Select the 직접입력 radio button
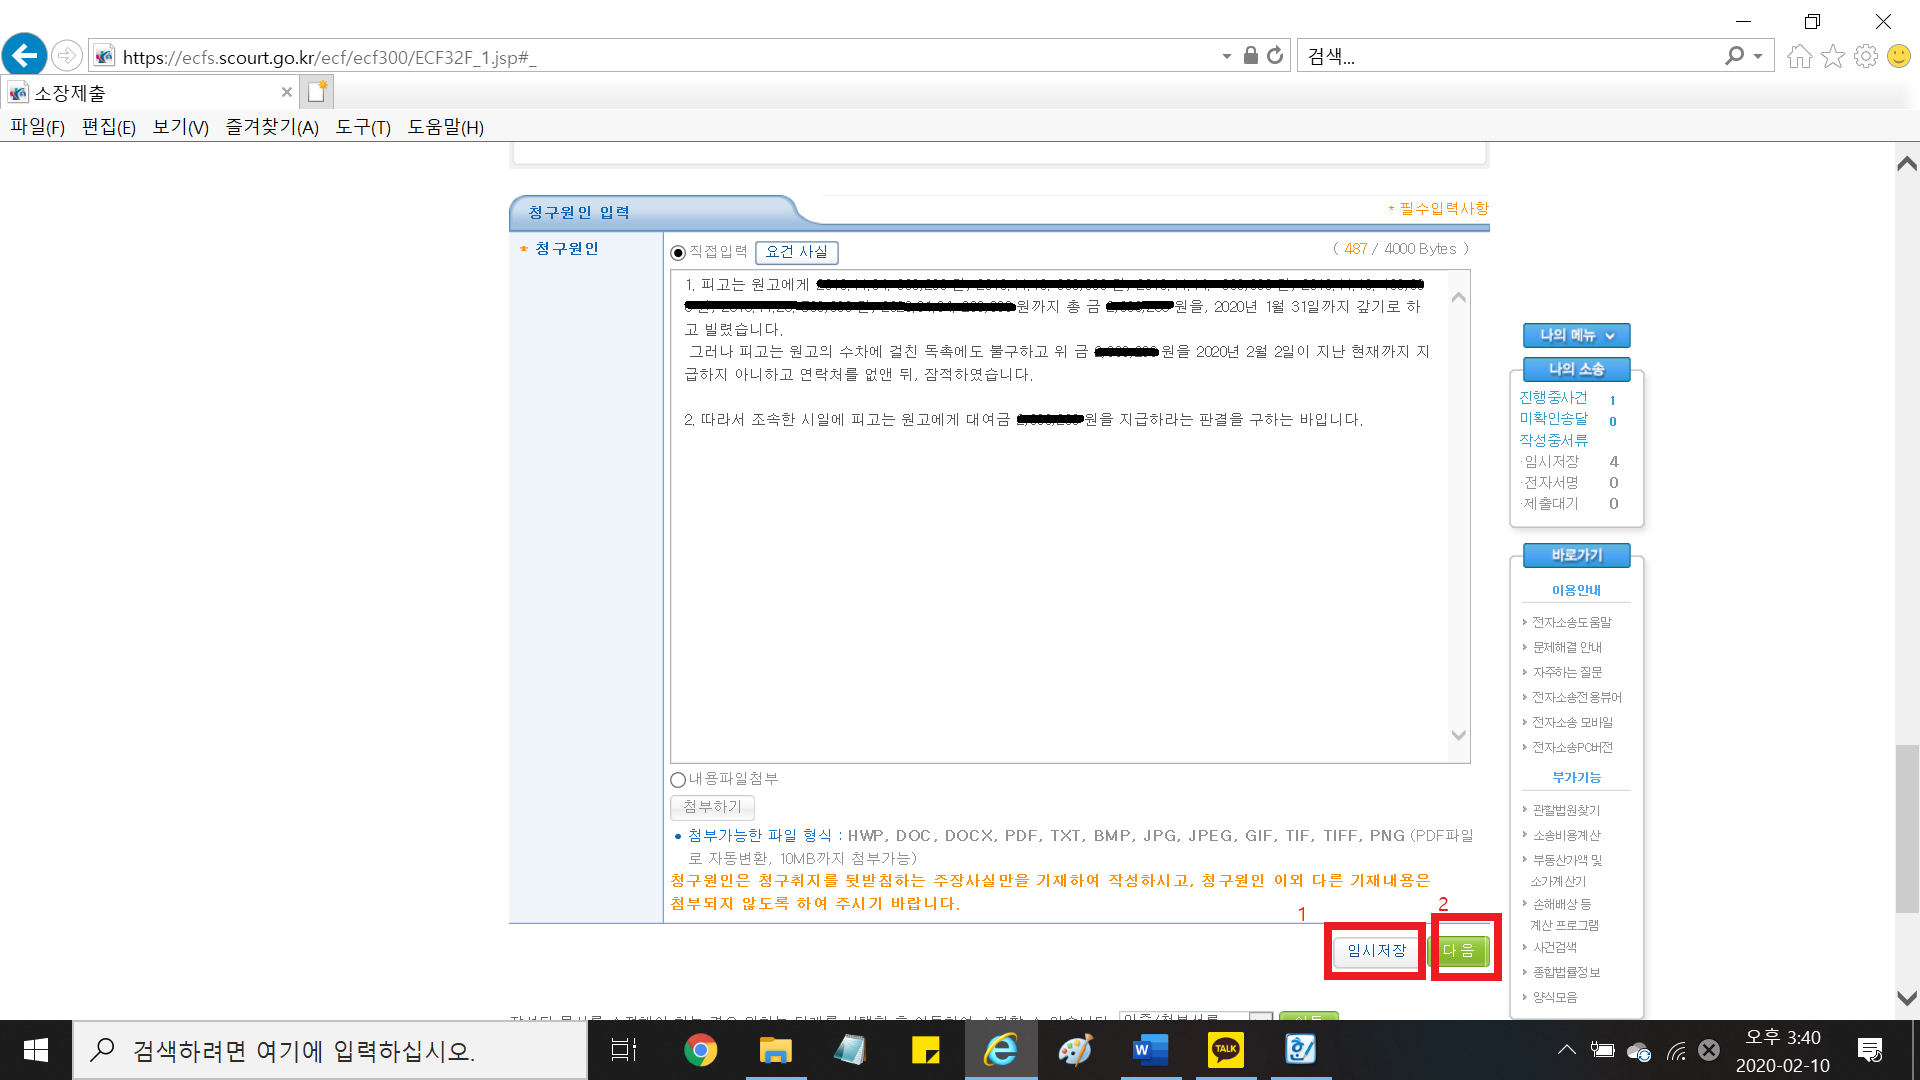Image resolution: width=1920 pixels, height=1080 pixels. [678, 253]
